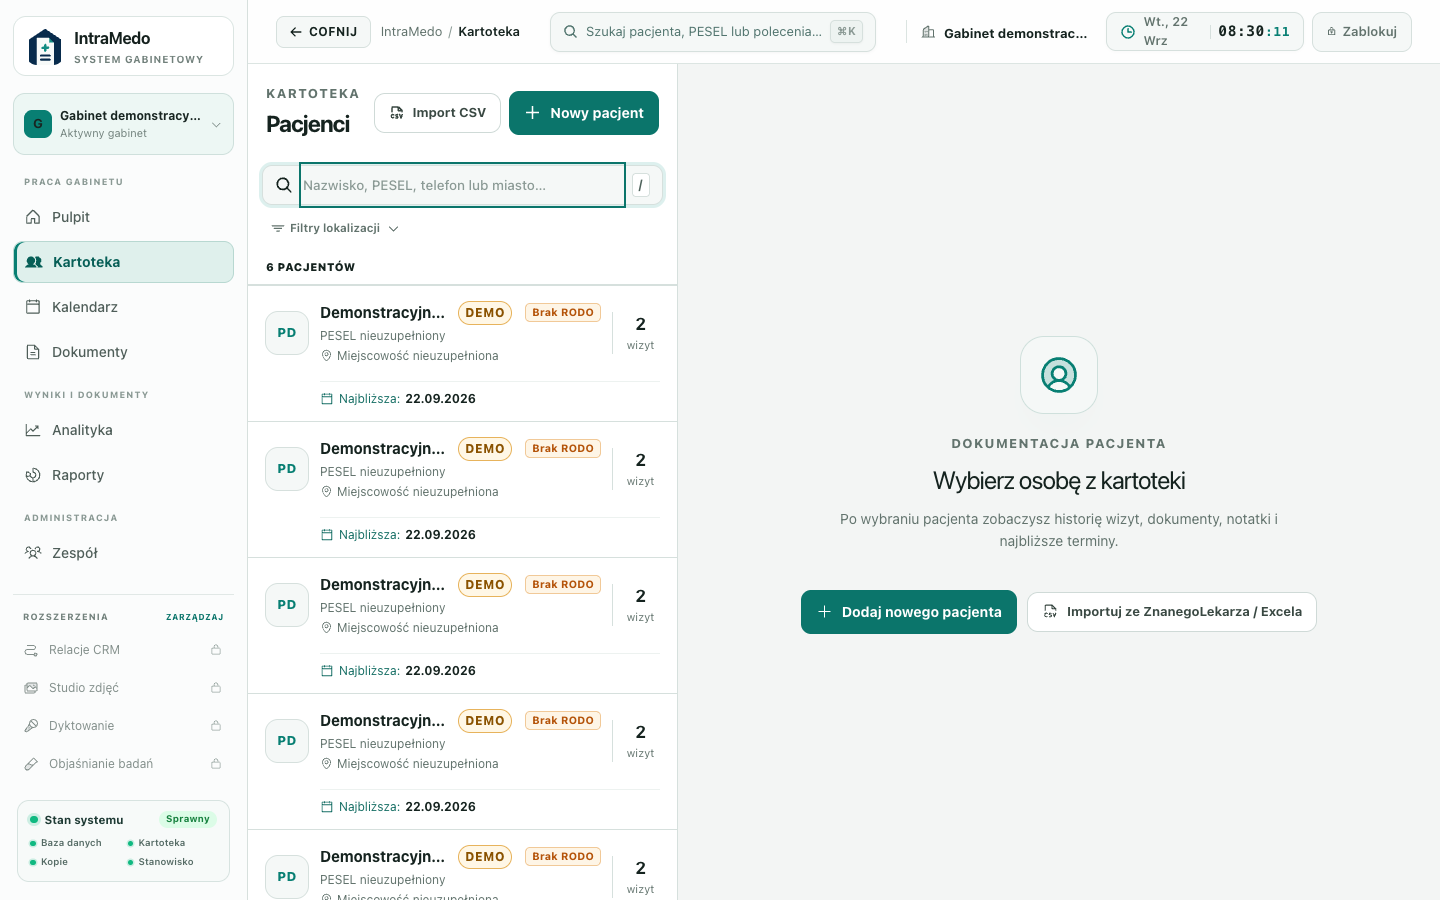Click the COFNIJ back button
Image resolution: width=1440 pixels, height=900 pixels.
pos(323,32)
